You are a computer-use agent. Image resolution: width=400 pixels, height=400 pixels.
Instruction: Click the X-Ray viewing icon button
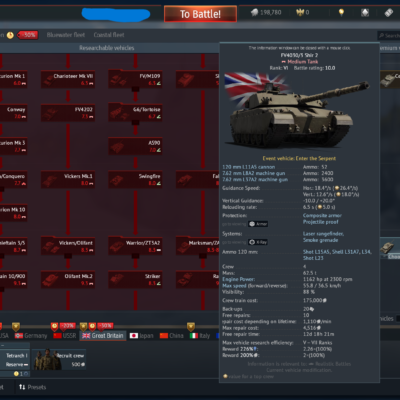click(258, 242)
